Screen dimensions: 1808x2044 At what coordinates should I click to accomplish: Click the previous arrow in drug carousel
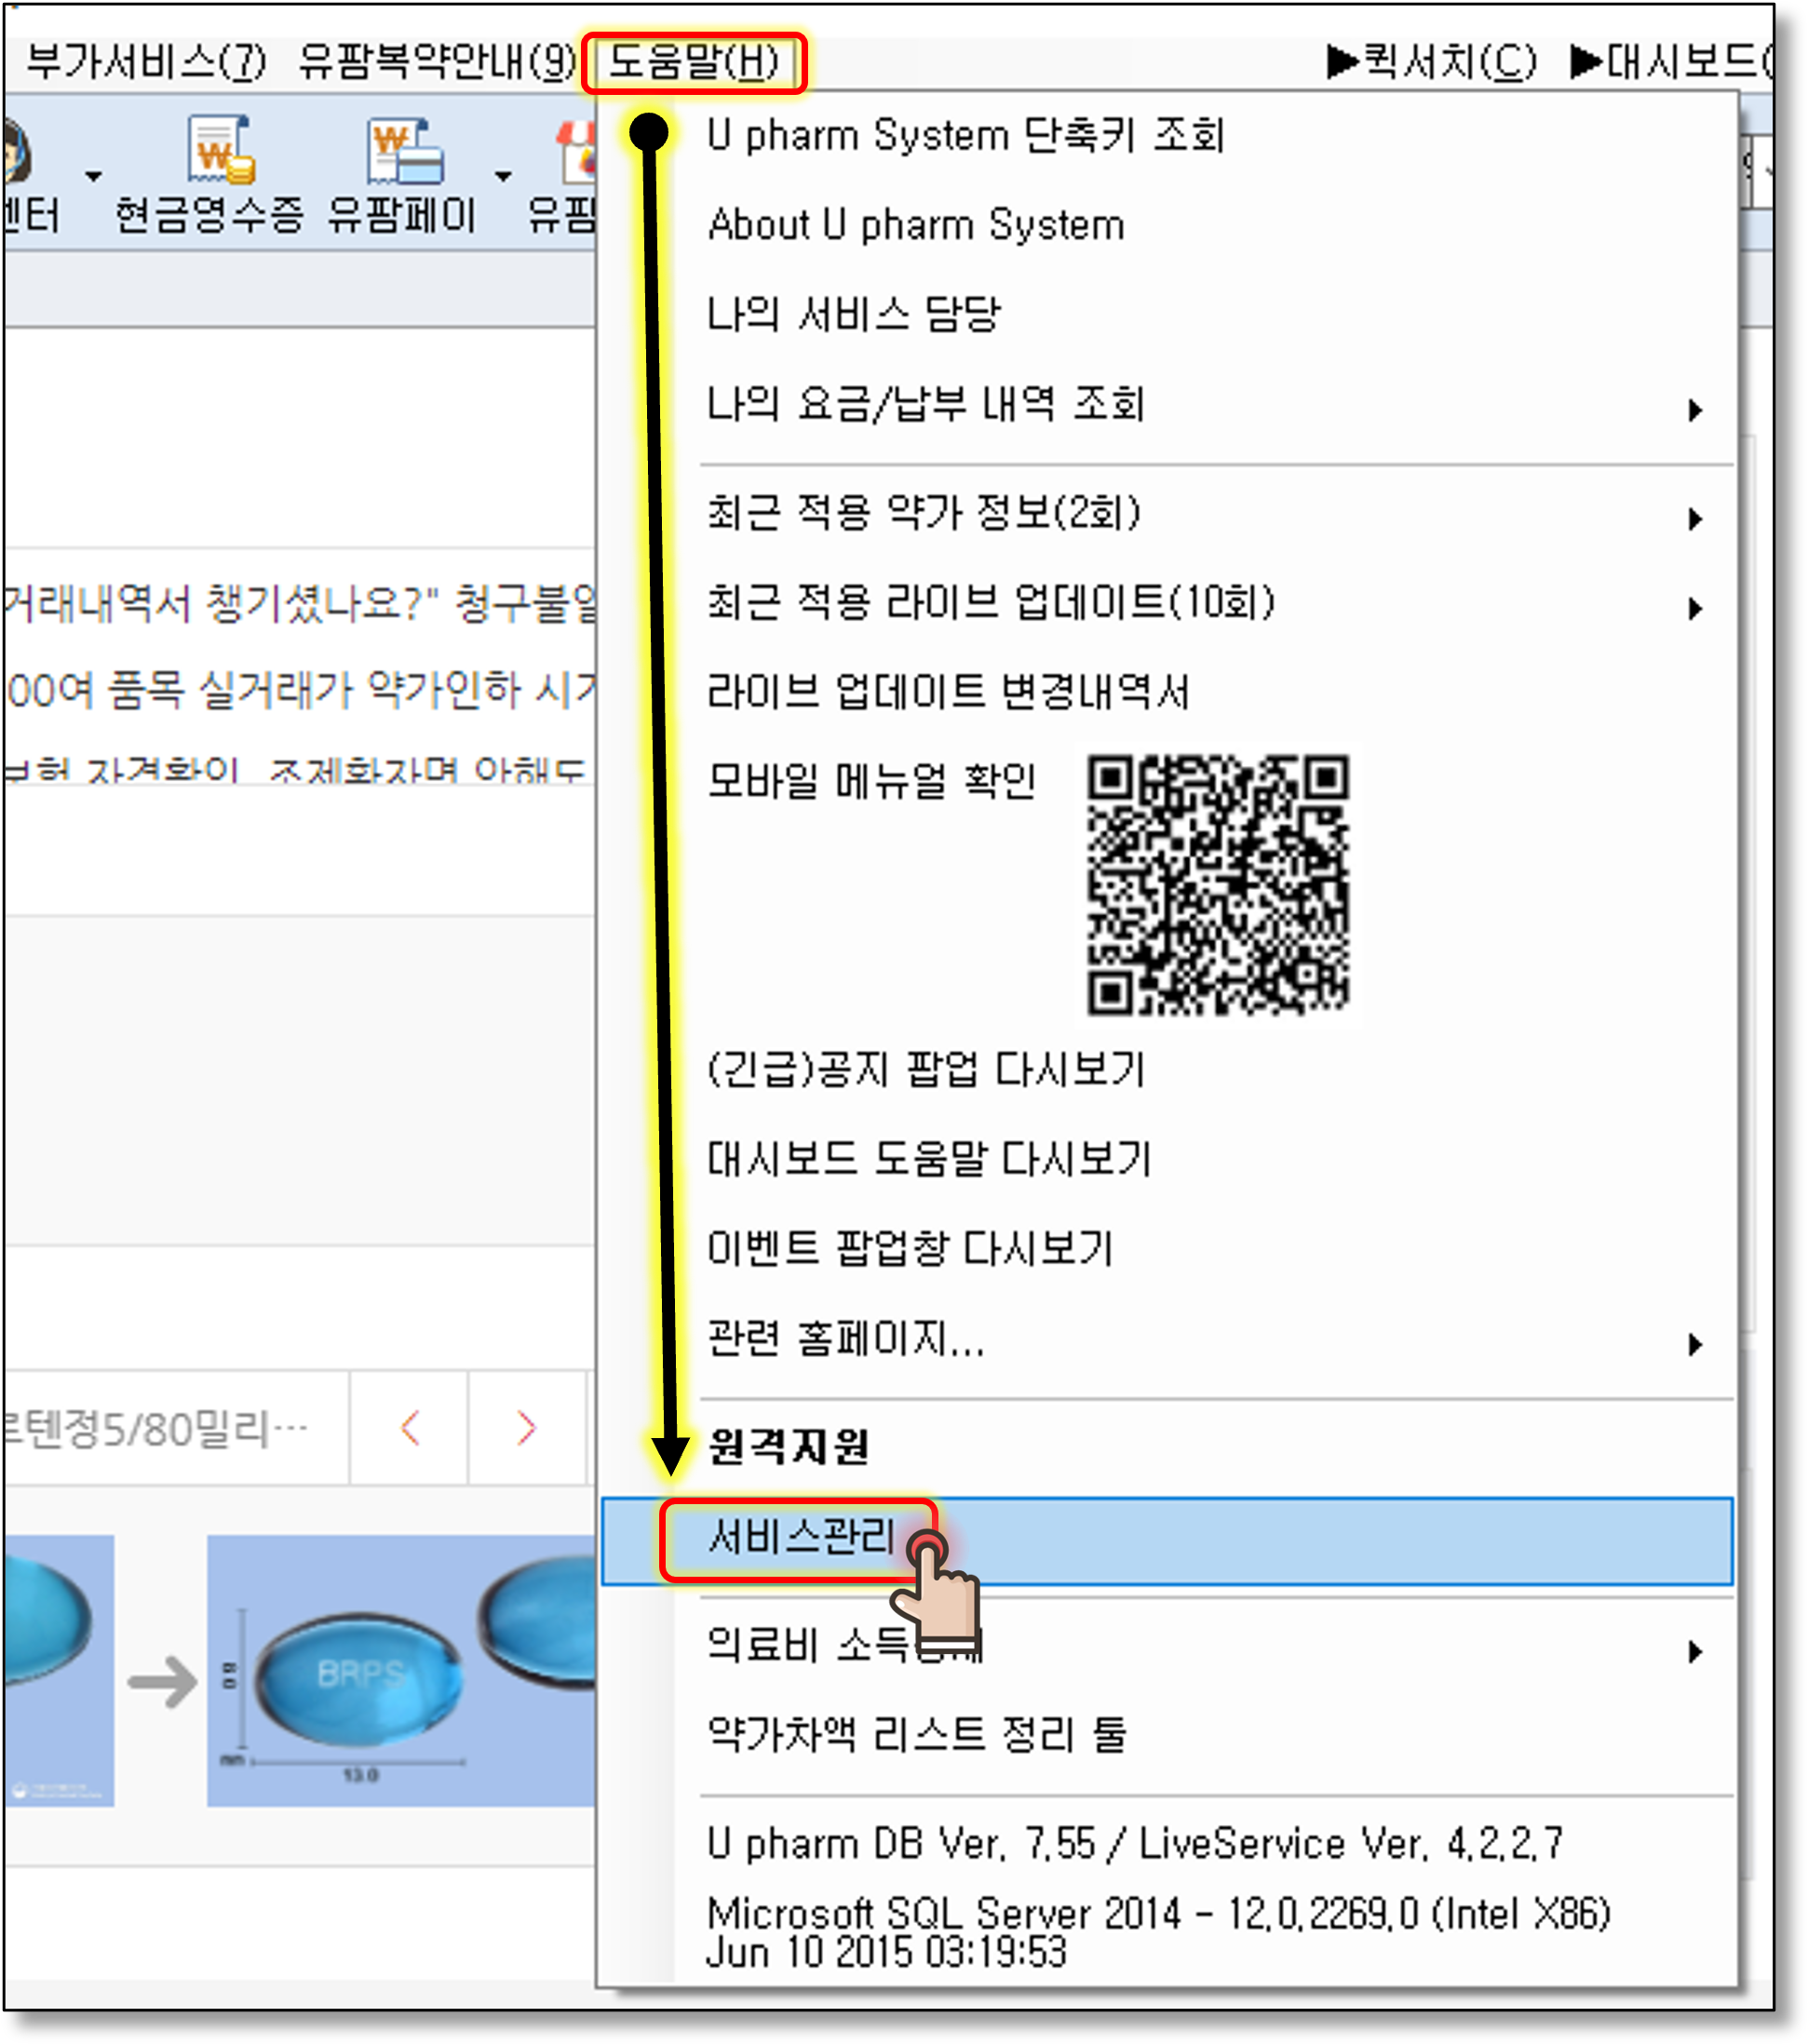(x=409, y=1427)
